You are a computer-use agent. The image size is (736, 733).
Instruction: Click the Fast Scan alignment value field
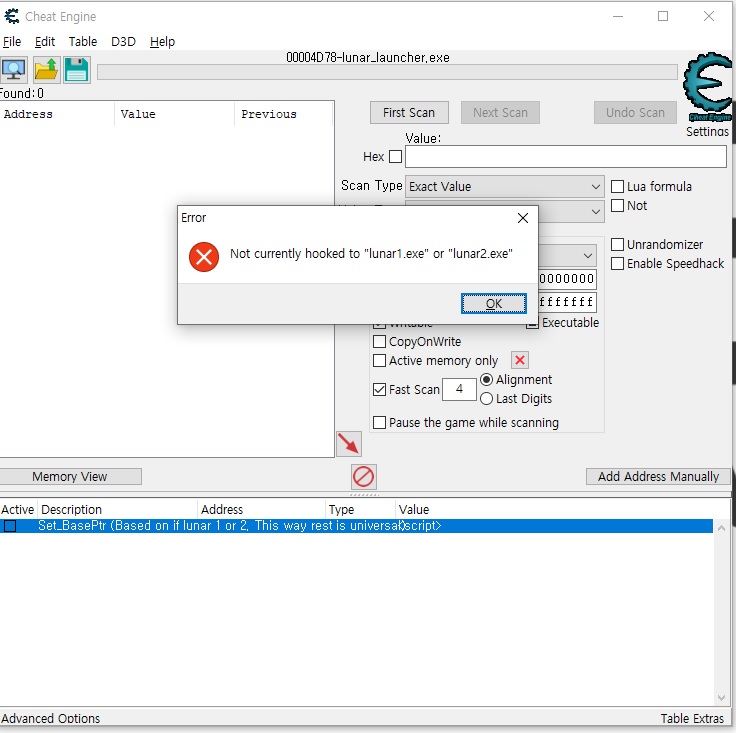(x=459, y=389)
